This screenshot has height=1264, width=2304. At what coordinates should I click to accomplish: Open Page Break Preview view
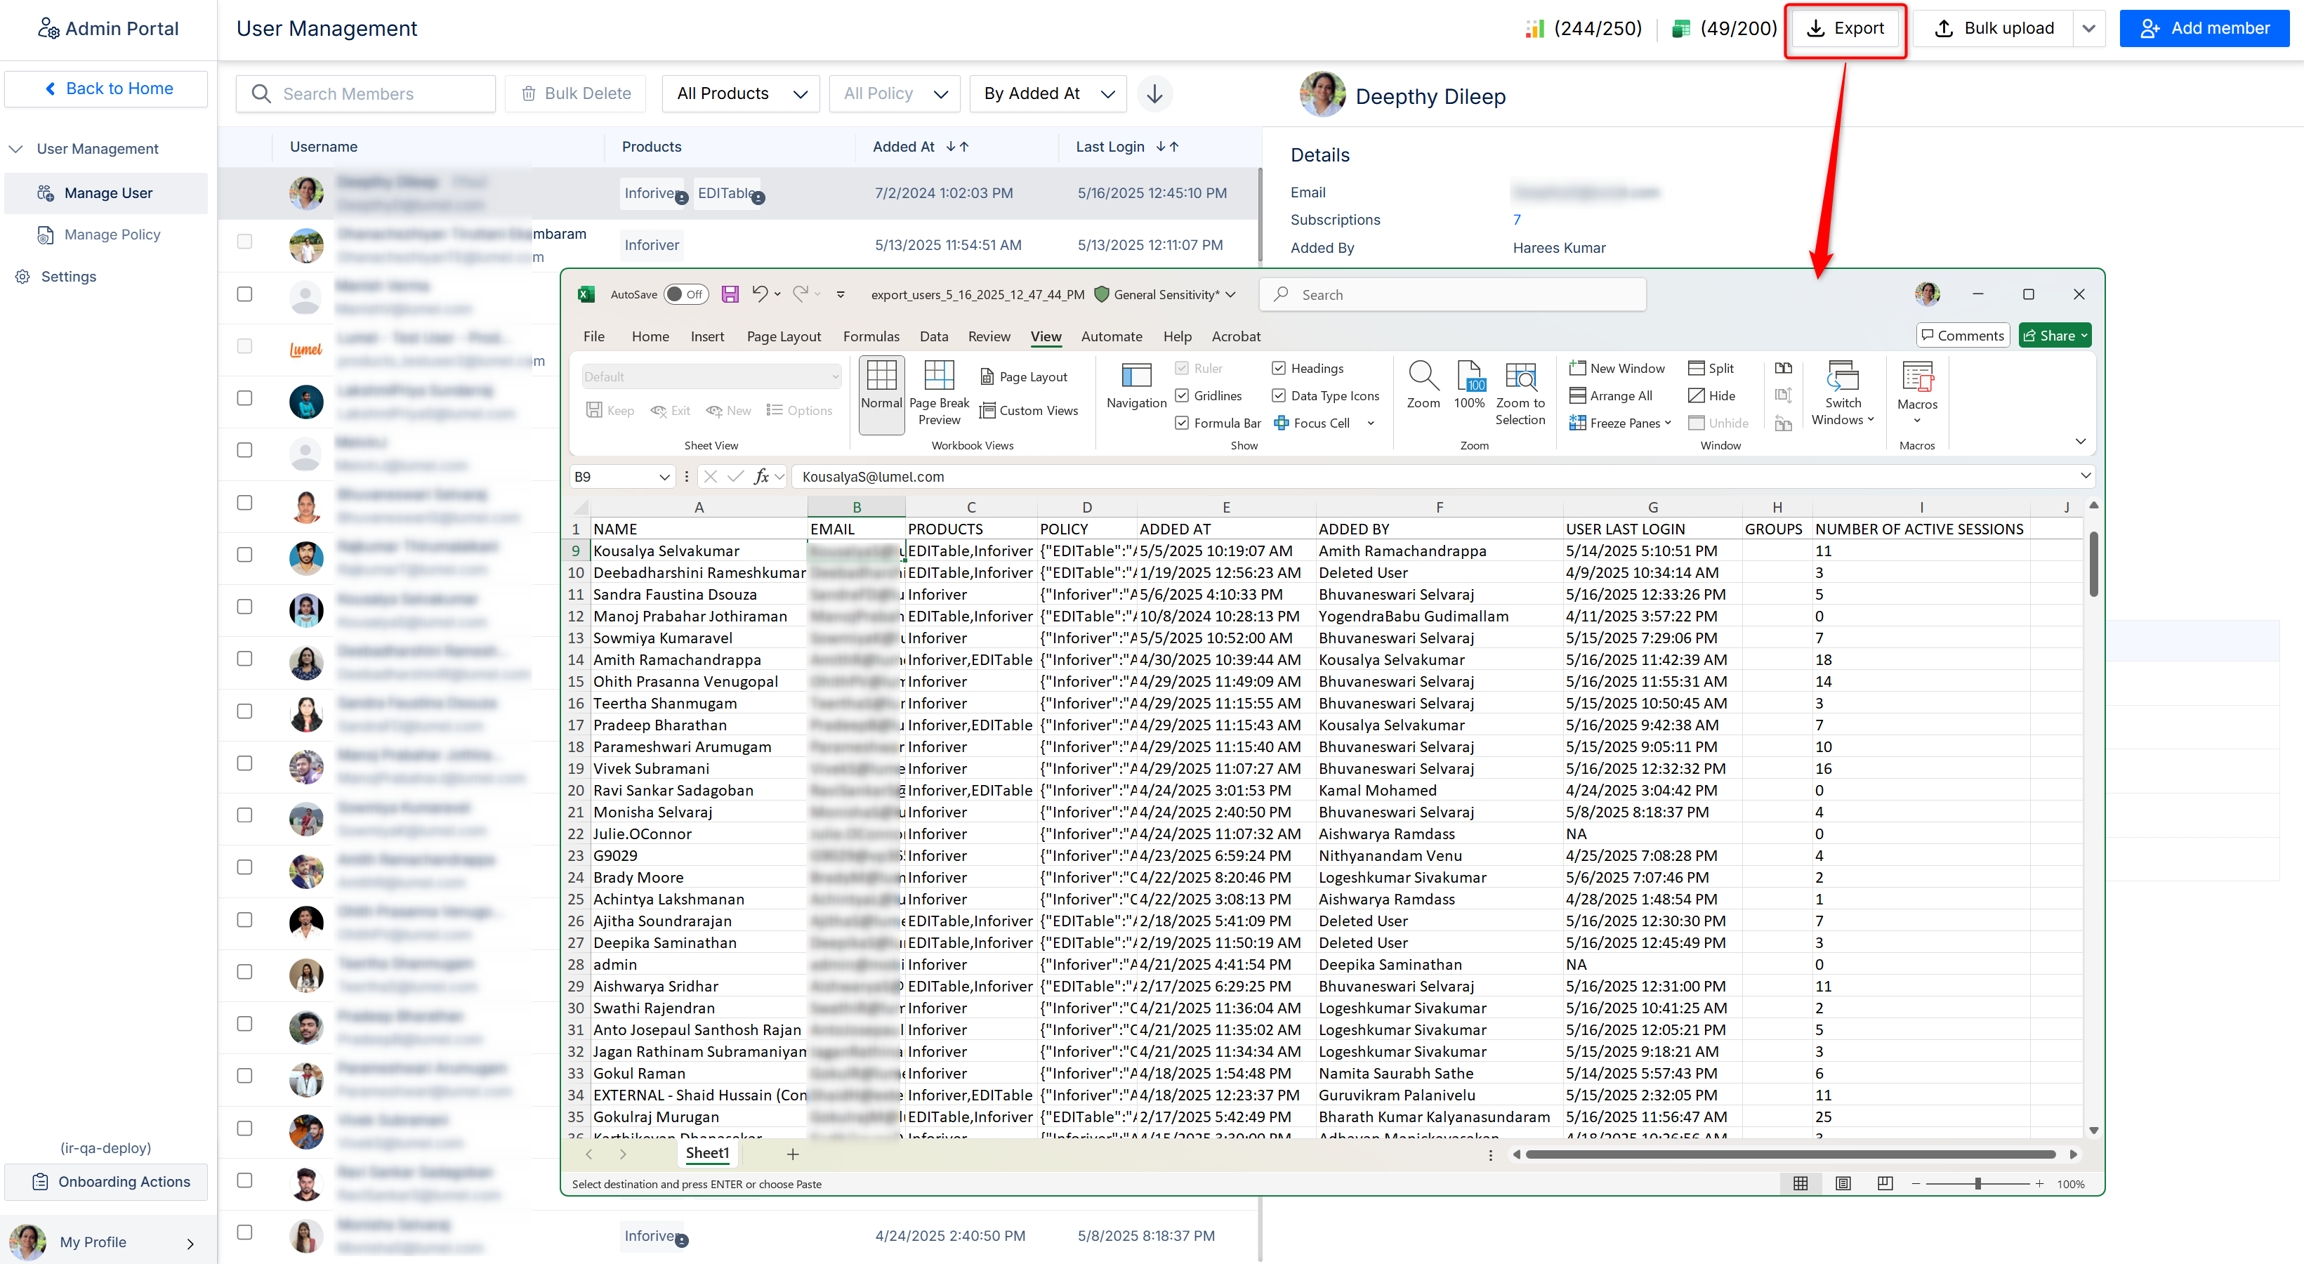coord(938,391)
